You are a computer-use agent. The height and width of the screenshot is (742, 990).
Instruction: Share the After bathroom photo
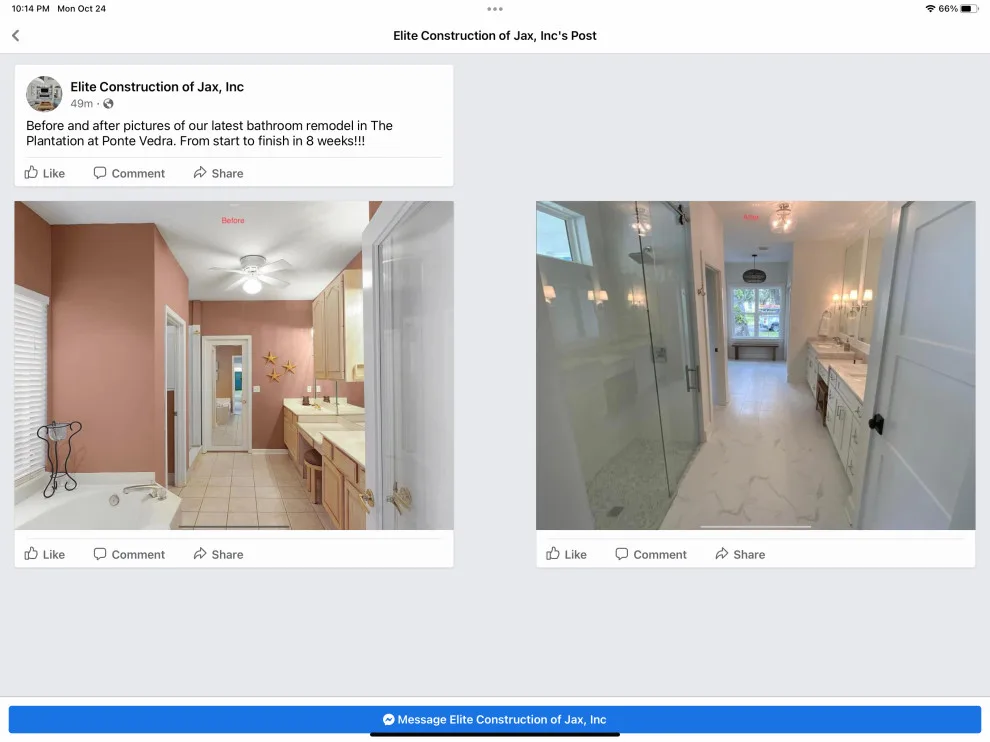[x=740, y=554]
